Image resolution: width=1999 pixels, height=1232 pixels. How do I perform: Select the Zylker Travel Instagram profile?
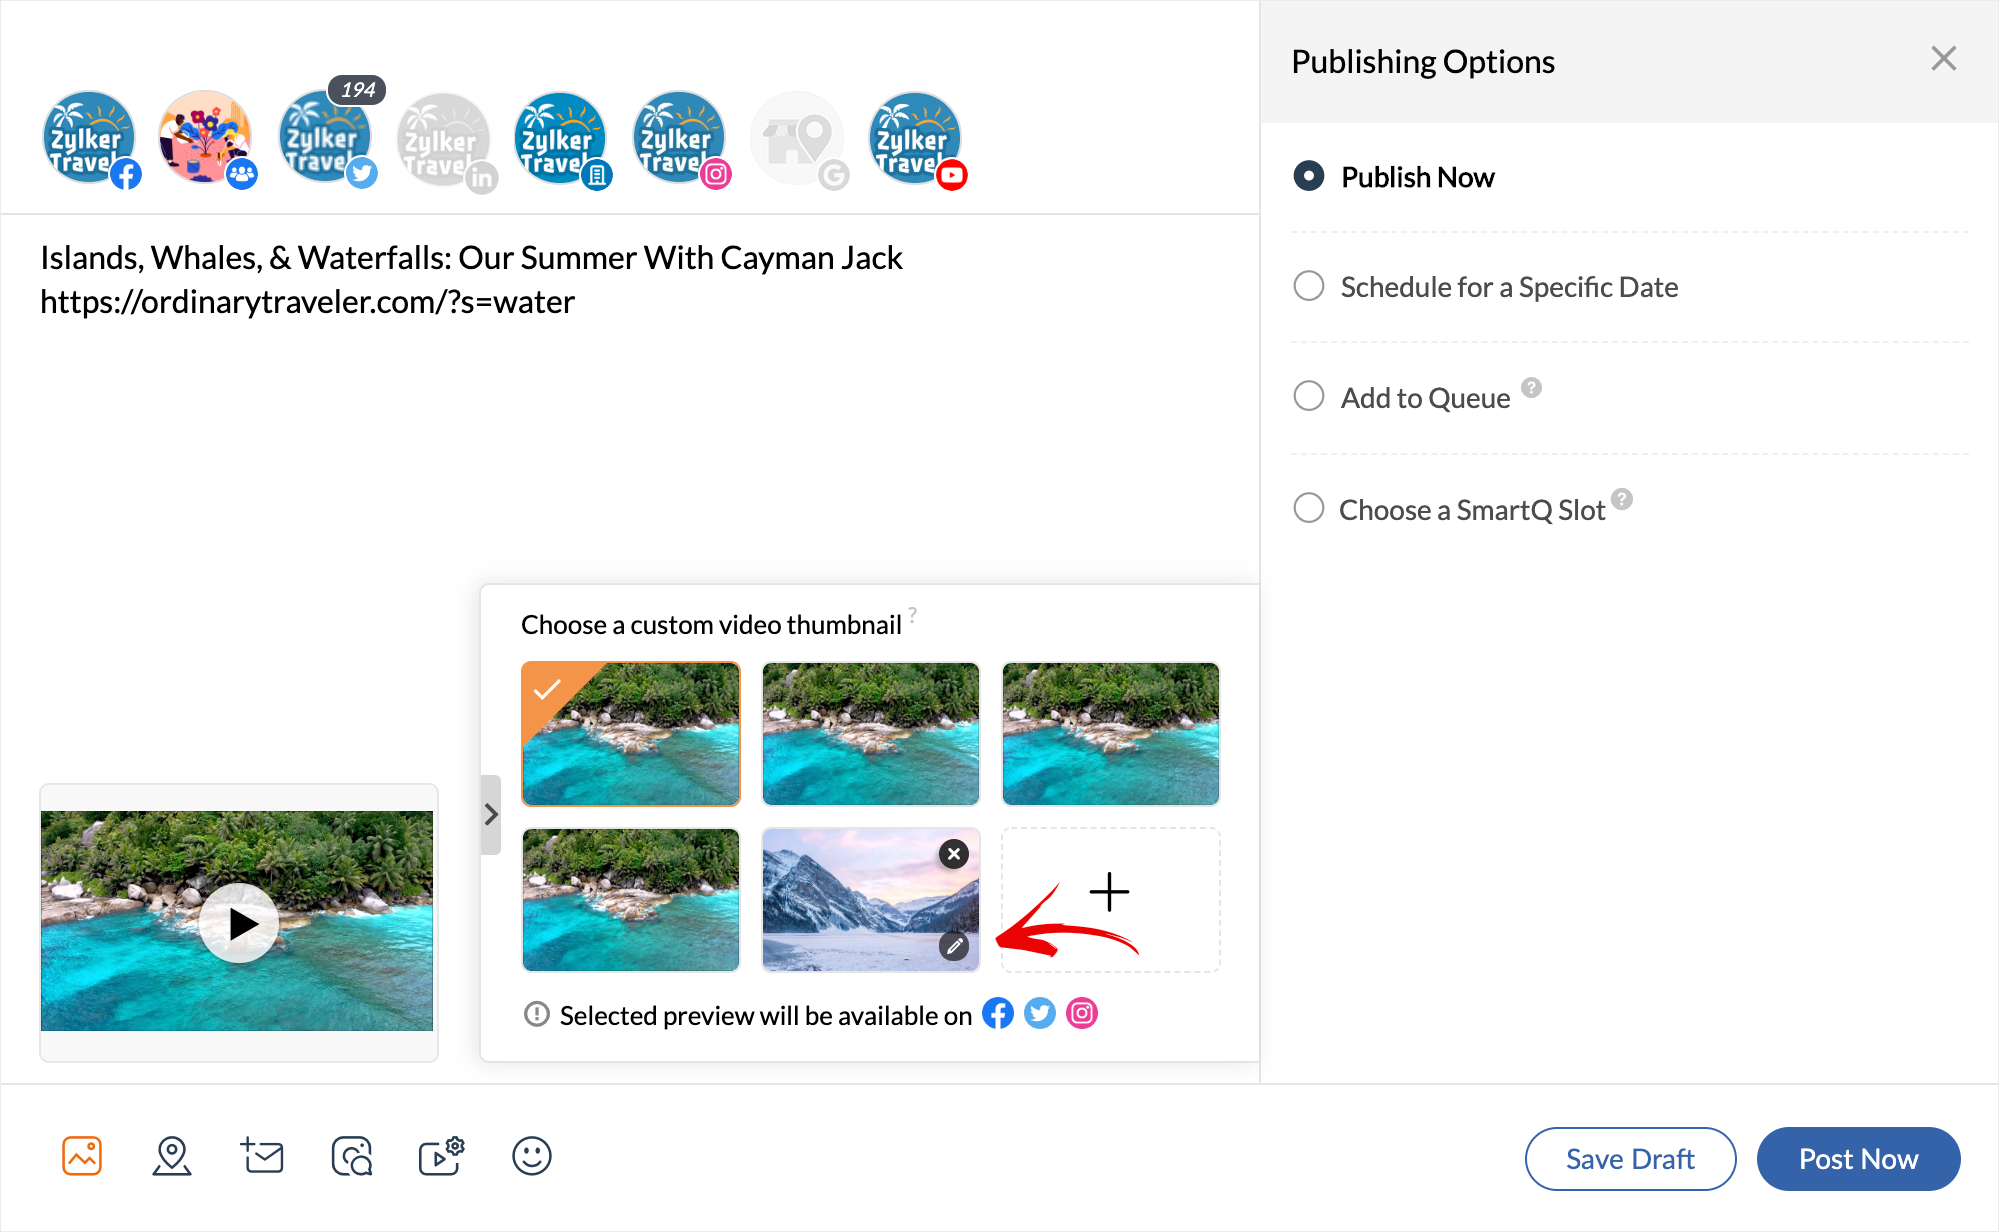[x=678, y=139]
